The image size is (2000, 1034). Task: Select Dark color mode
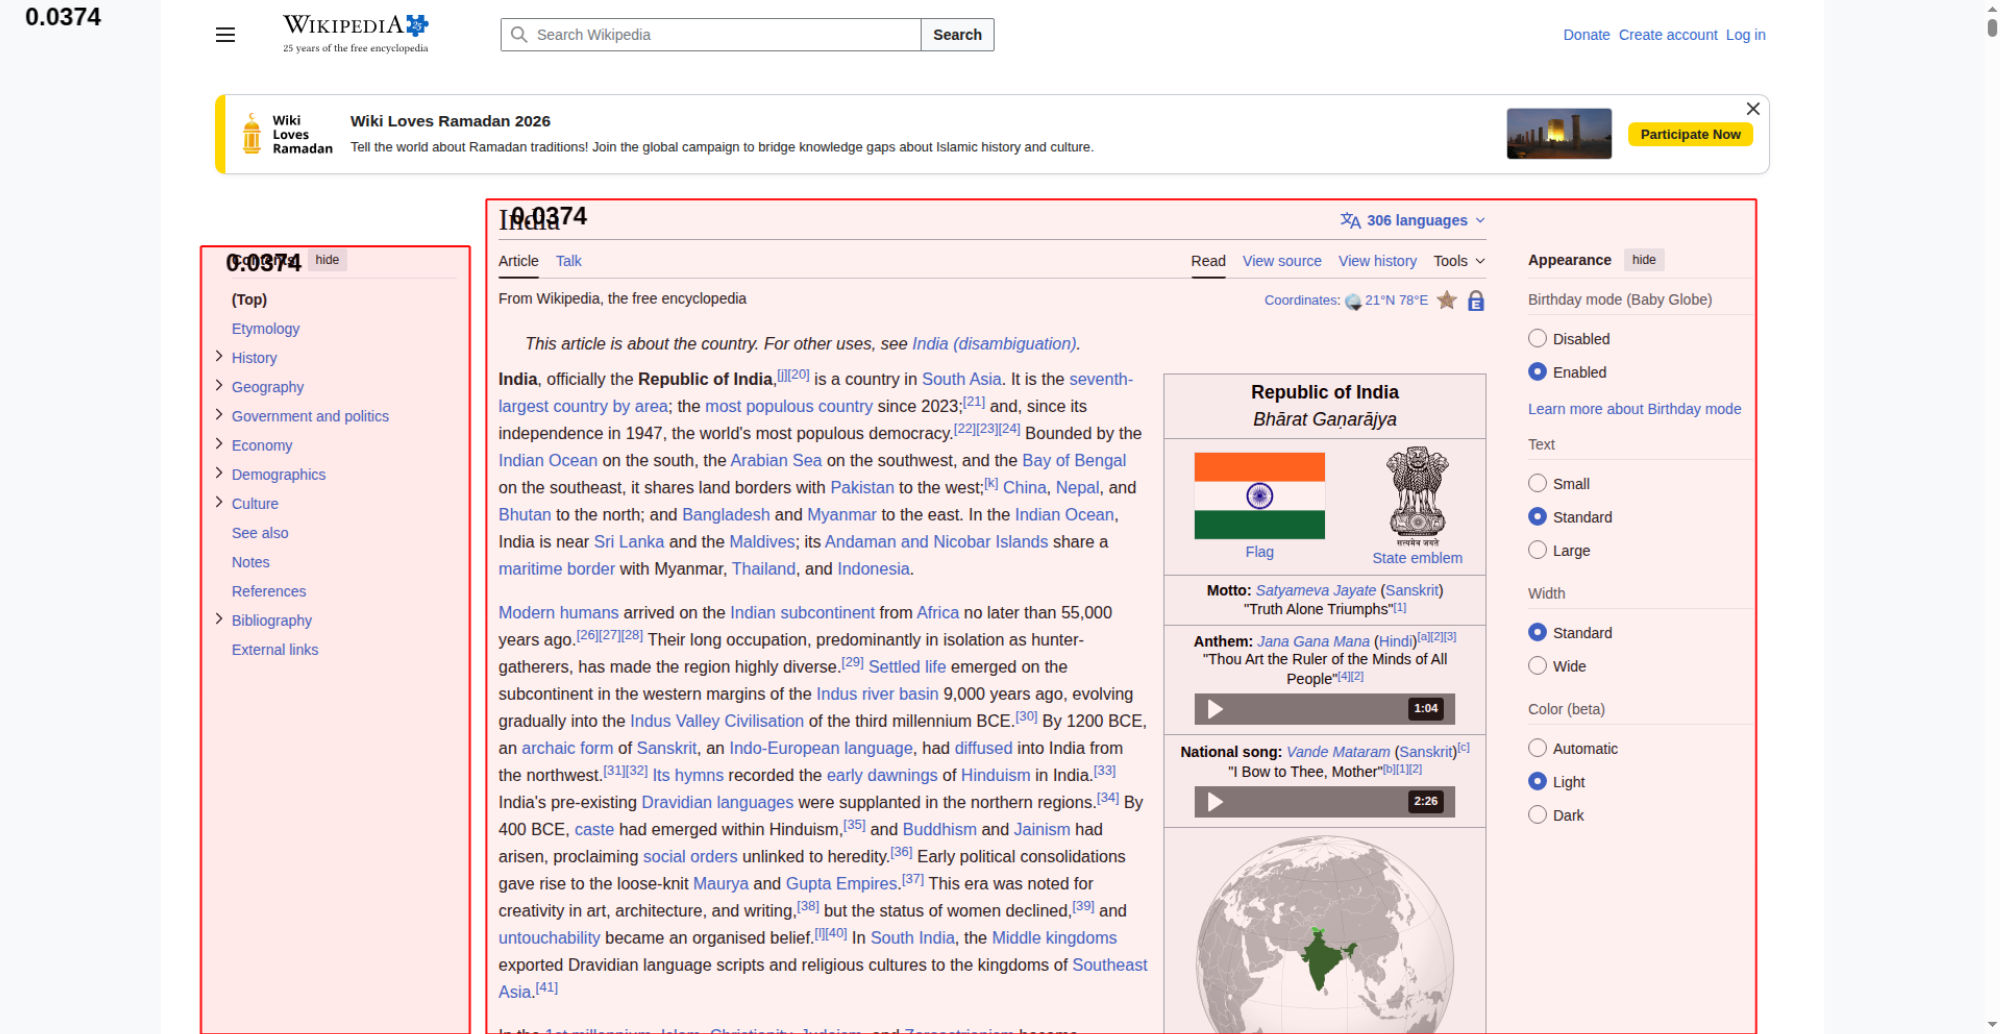click(1537, 815)
